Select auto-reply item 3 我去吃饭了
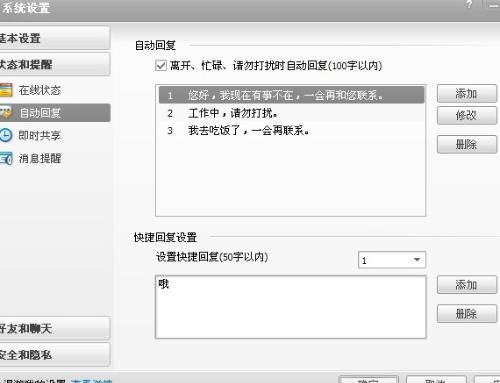The image size is (500, 383). tap(291, 130)
